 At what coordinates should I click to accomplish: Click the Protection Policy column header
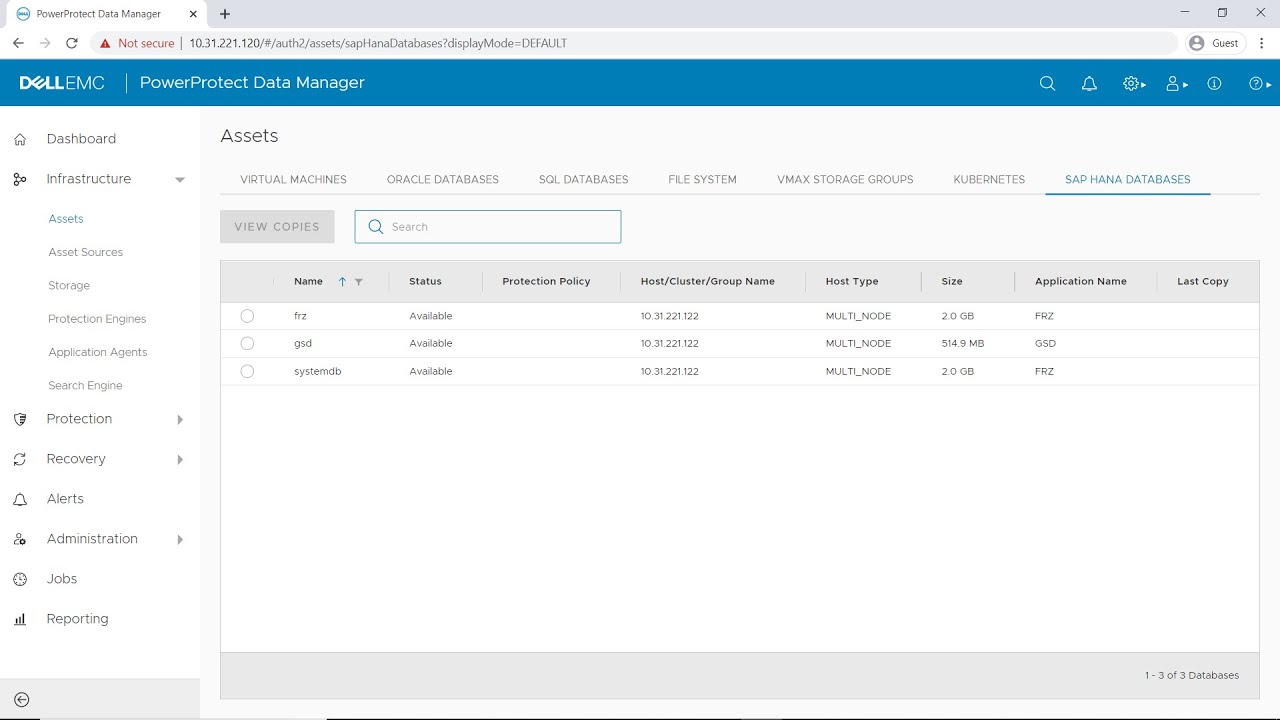(546, 282)
